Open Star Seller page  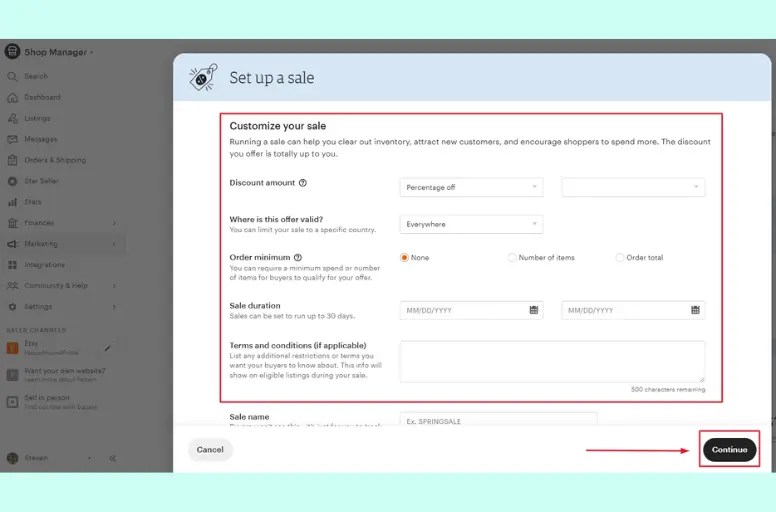point(42,181)
